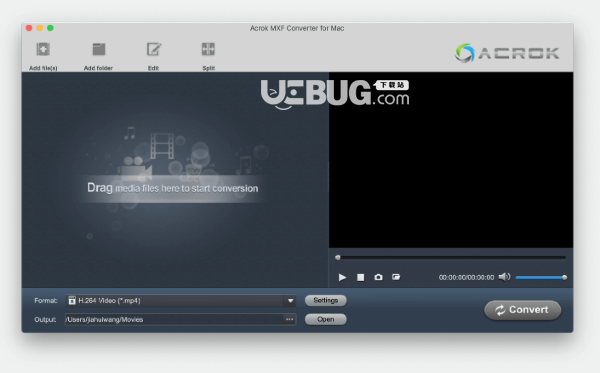Click the Add file(s) toolbar icon
The height and width of the screenshot is (373, 600).
pyautogui.click(x=43, y=49)
